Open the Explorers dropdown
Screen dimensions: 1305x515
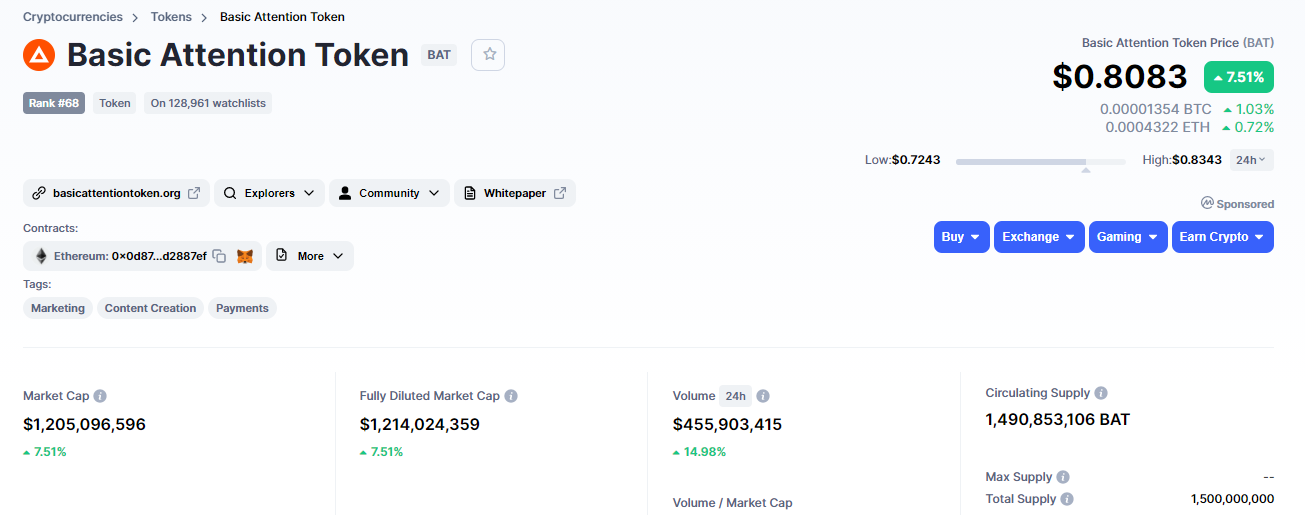click(x=269, y=193)
